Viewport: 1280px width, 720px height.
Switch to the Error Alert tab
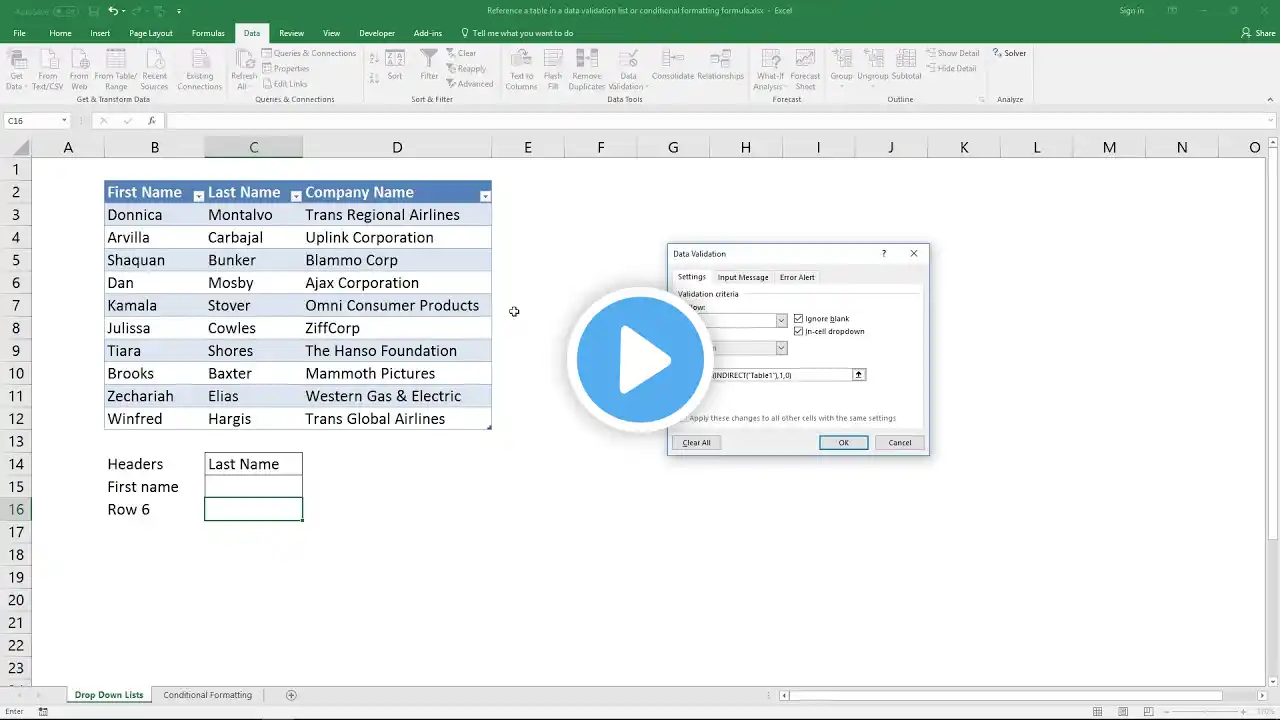tap(797, 277)
